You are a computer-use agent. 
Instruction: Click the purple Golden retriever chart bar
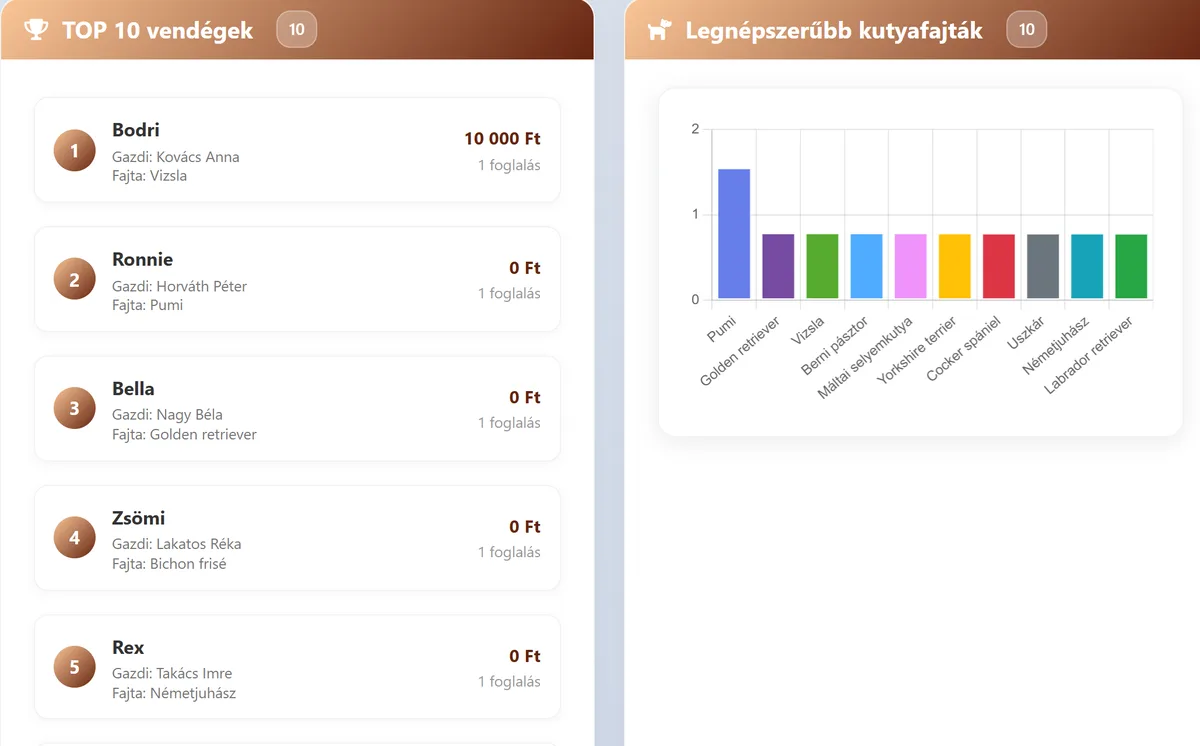click(778, 267)
